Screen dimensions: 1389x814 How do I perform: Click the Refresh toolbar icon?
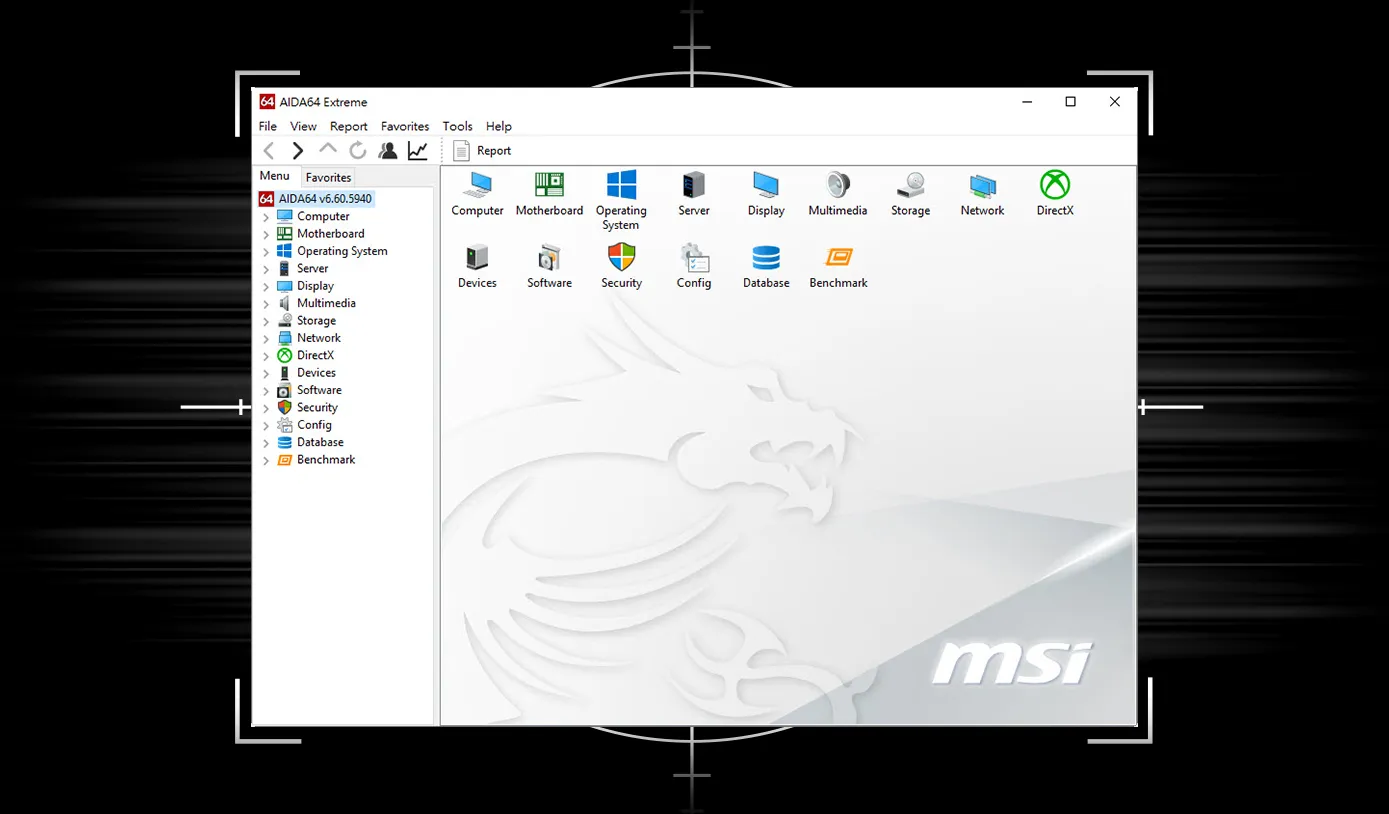[358, 151]
